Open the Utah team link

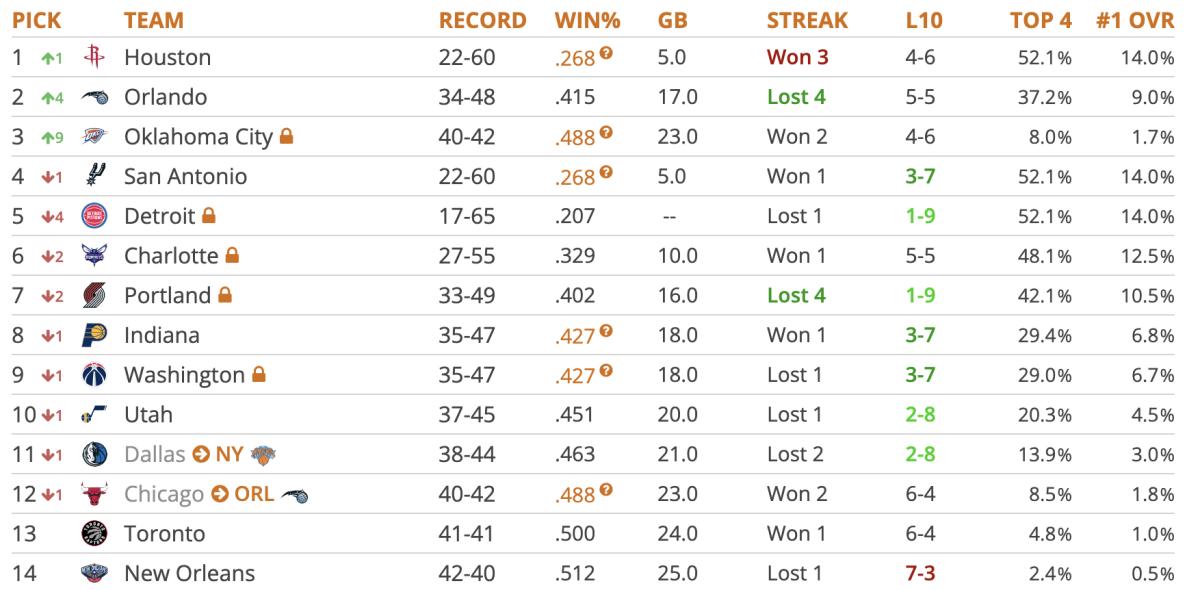[x=148, y=415]
